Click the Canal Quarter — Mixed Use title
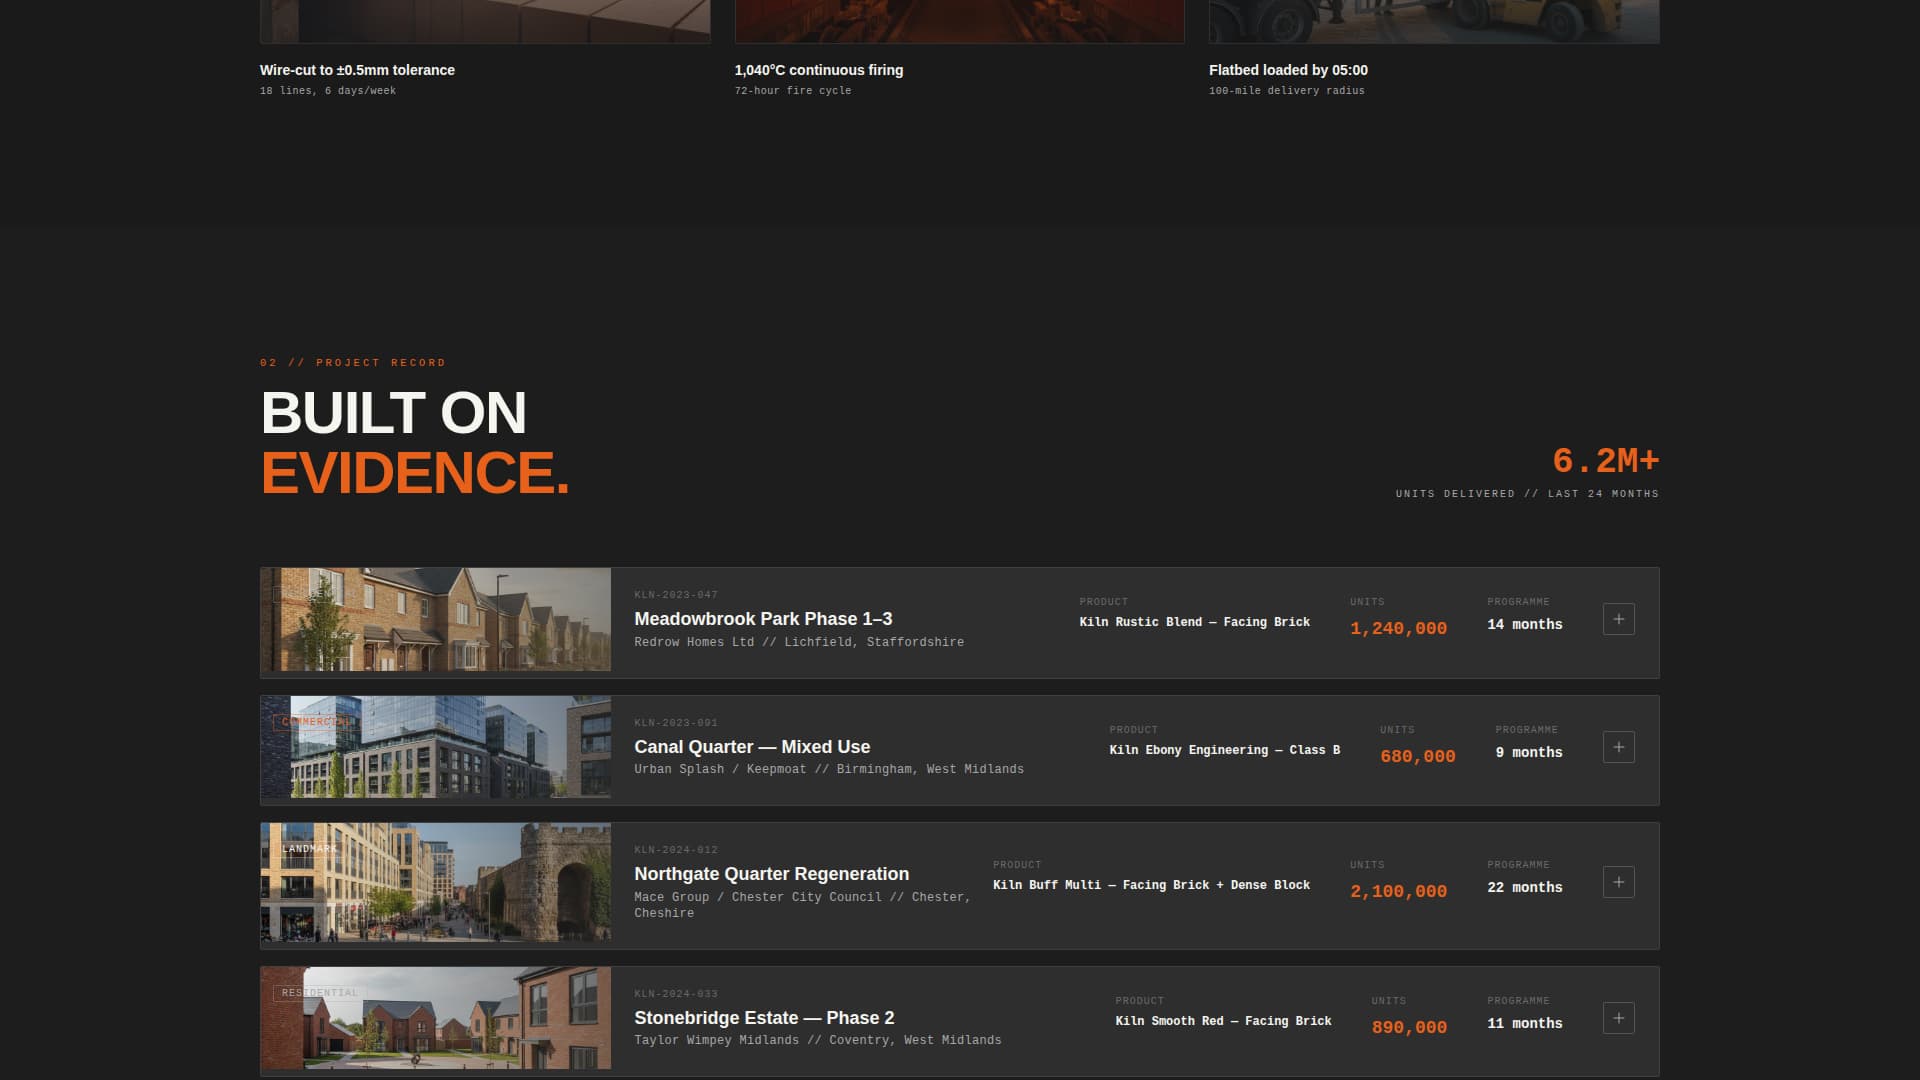1920x1080 pixels. [751, 747]
